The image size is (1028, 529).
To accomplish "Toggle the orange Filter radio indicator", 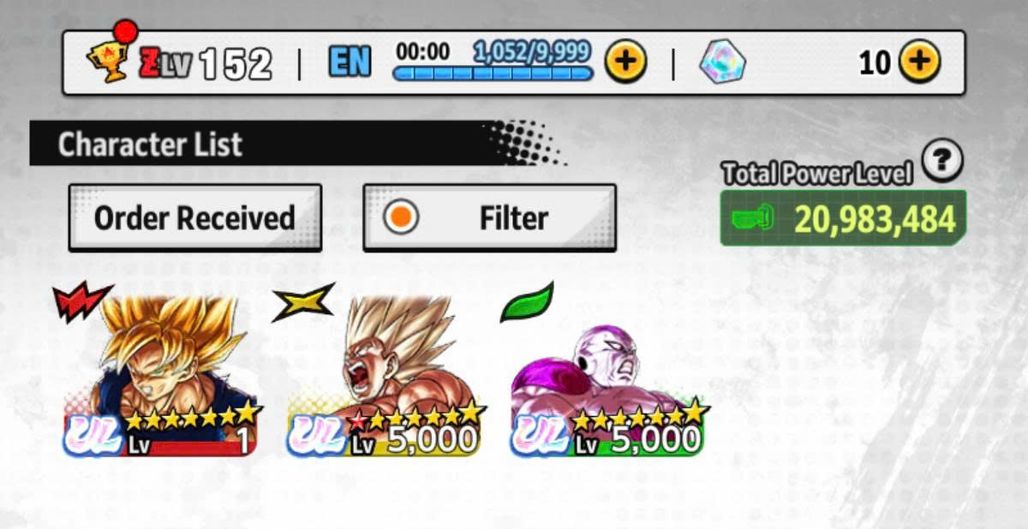I will coord(400,217).
